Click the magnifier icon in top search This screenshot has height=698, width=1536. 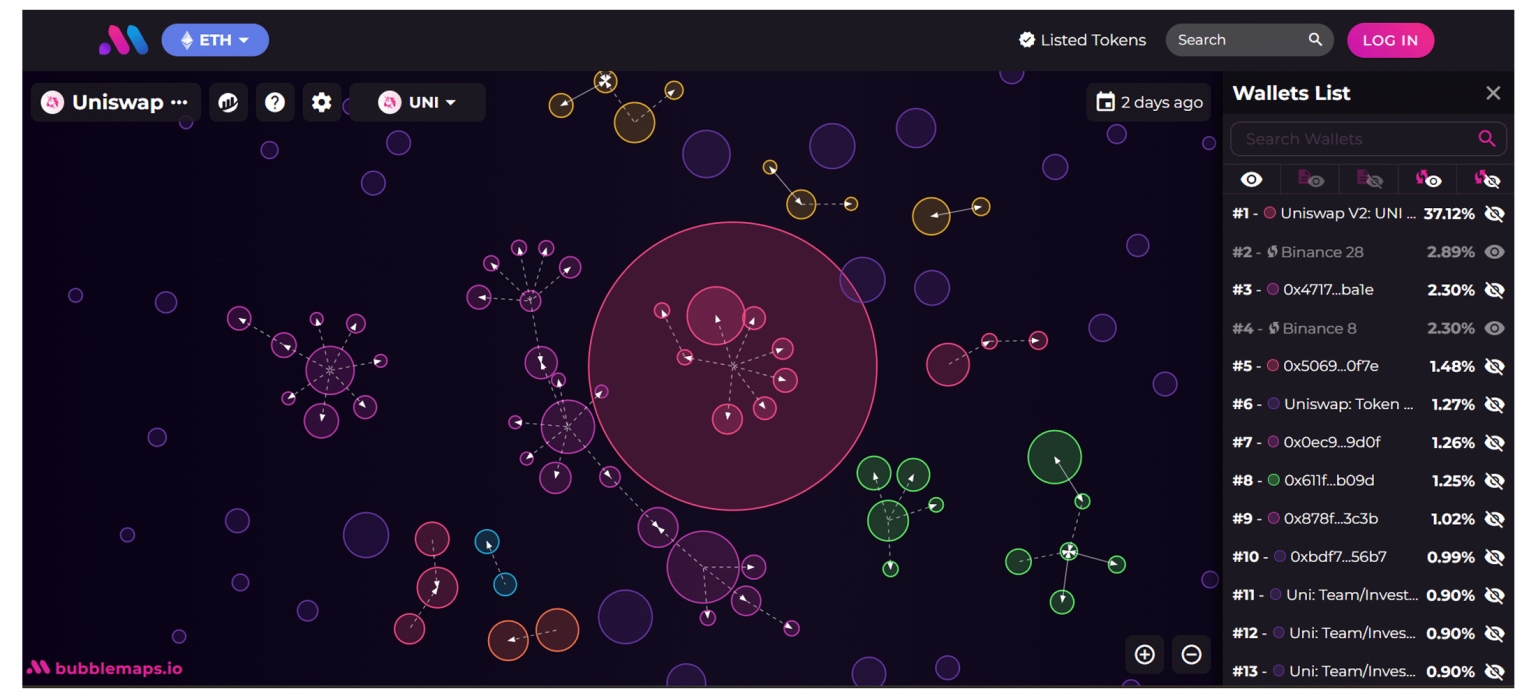click(x=1315, y=40)
